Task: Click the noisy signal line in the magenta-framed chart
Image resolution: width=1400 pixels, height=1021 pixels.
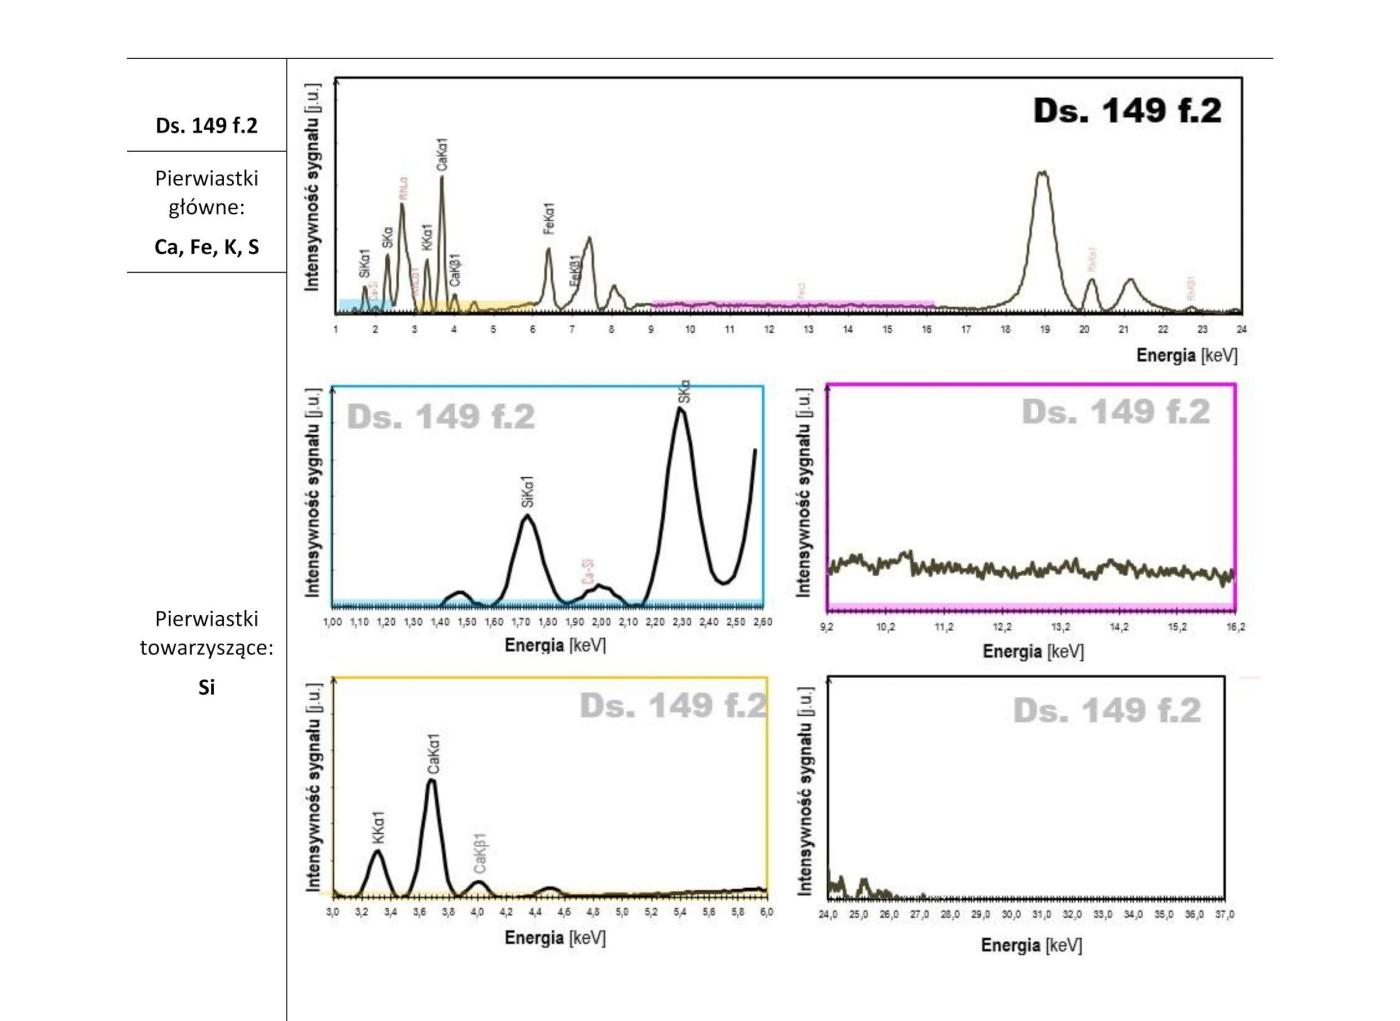Action: pos(1031,568)
